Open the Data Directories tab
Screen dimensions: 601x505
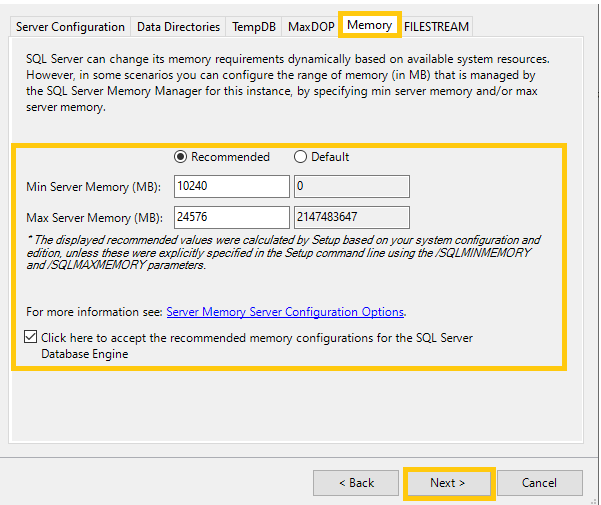178,27
